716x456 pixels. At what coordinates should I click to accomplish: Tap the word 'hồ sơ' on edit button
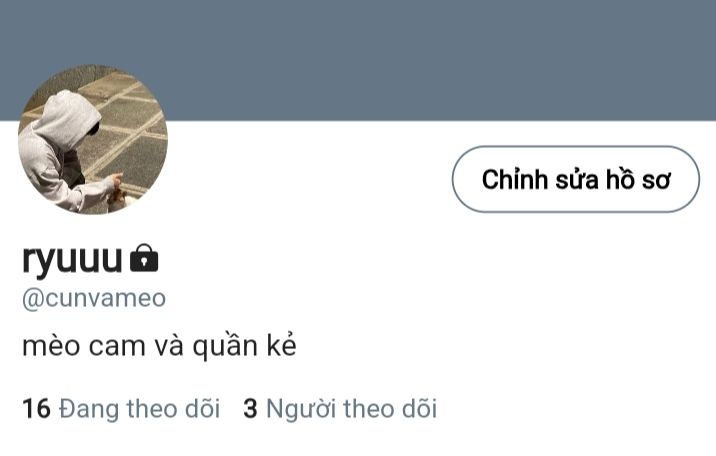coord(638,179)
